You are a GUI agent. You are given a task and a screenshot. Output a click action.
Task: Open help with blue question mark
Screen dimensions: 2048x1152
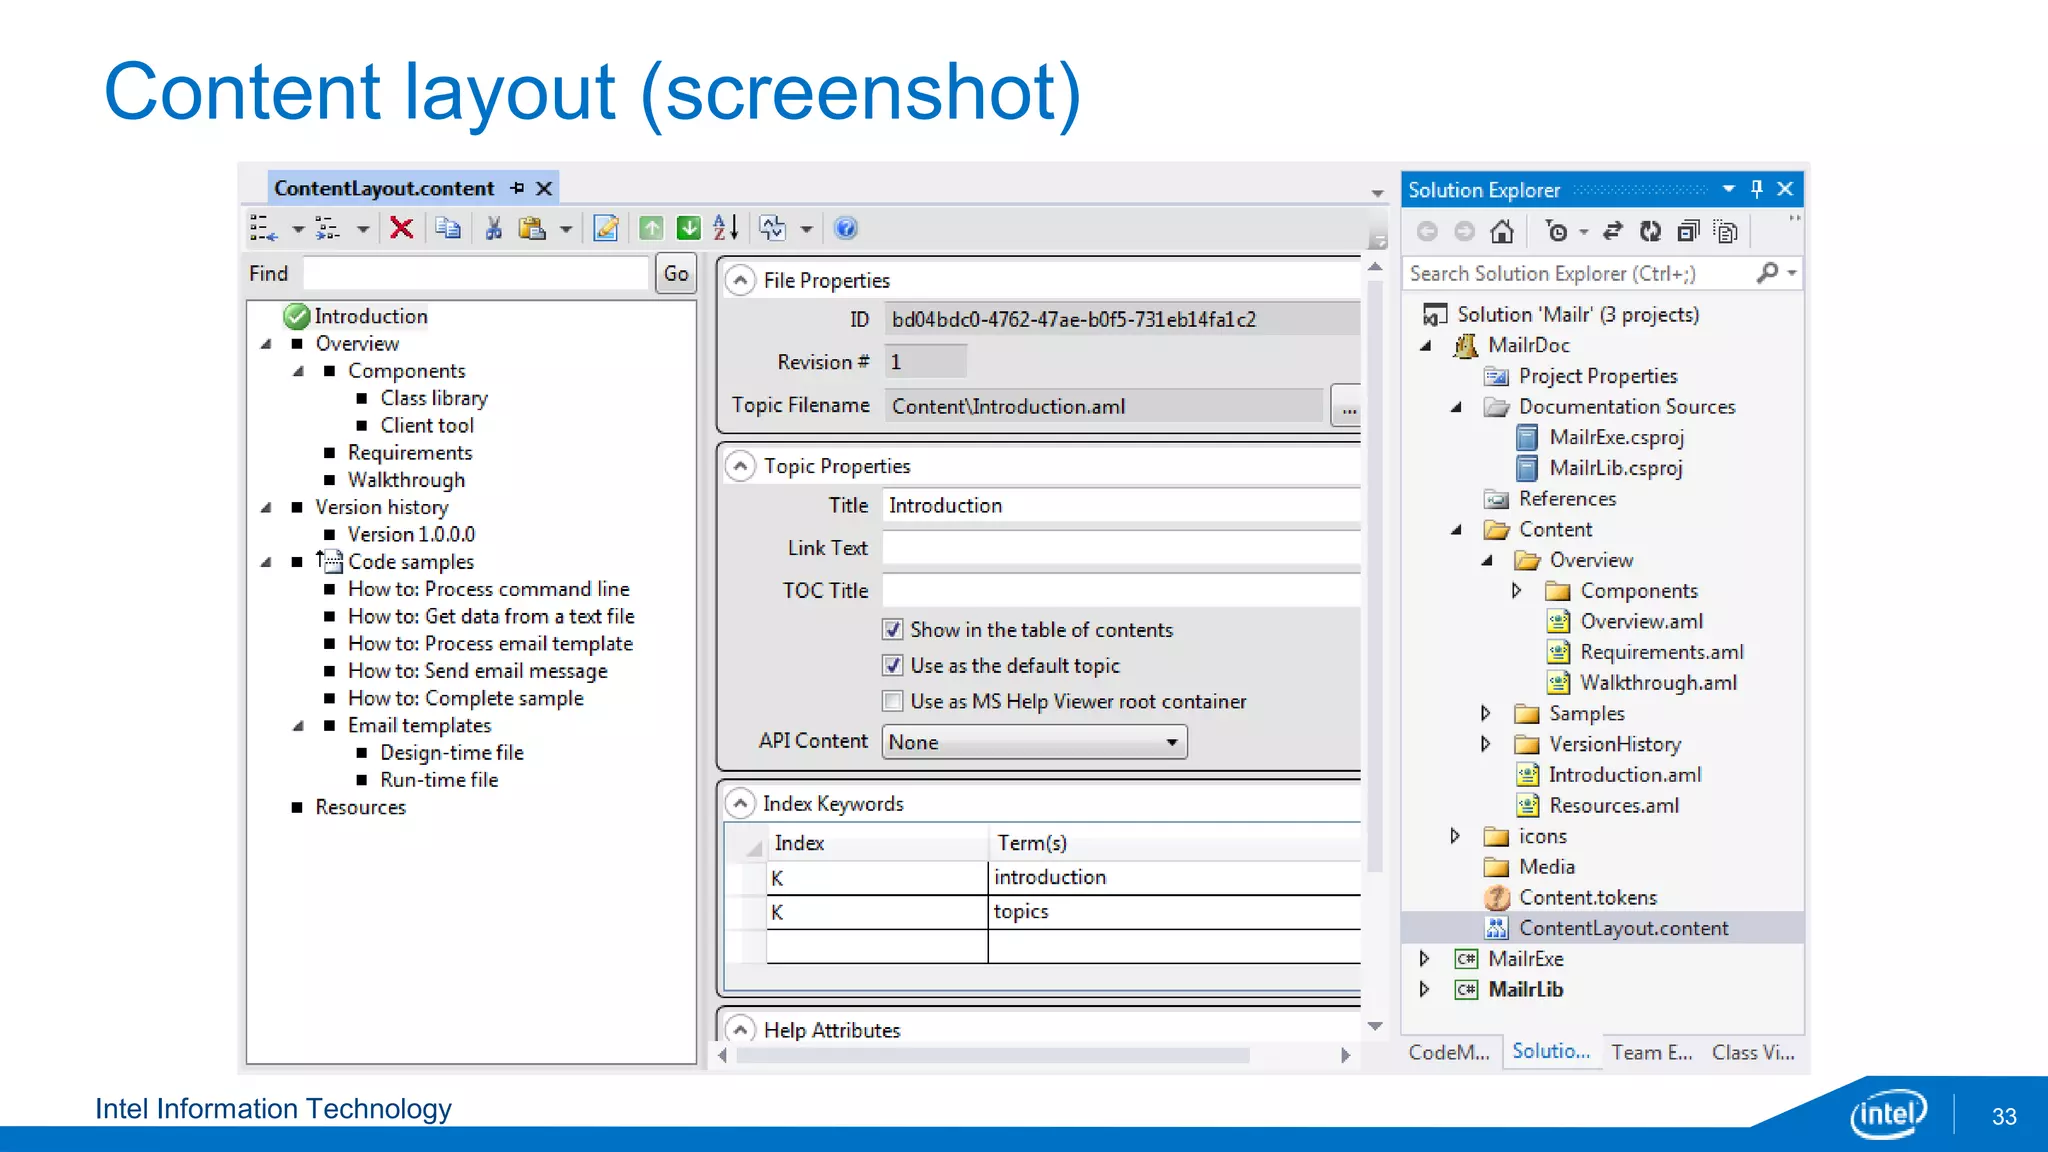point(845,229)
